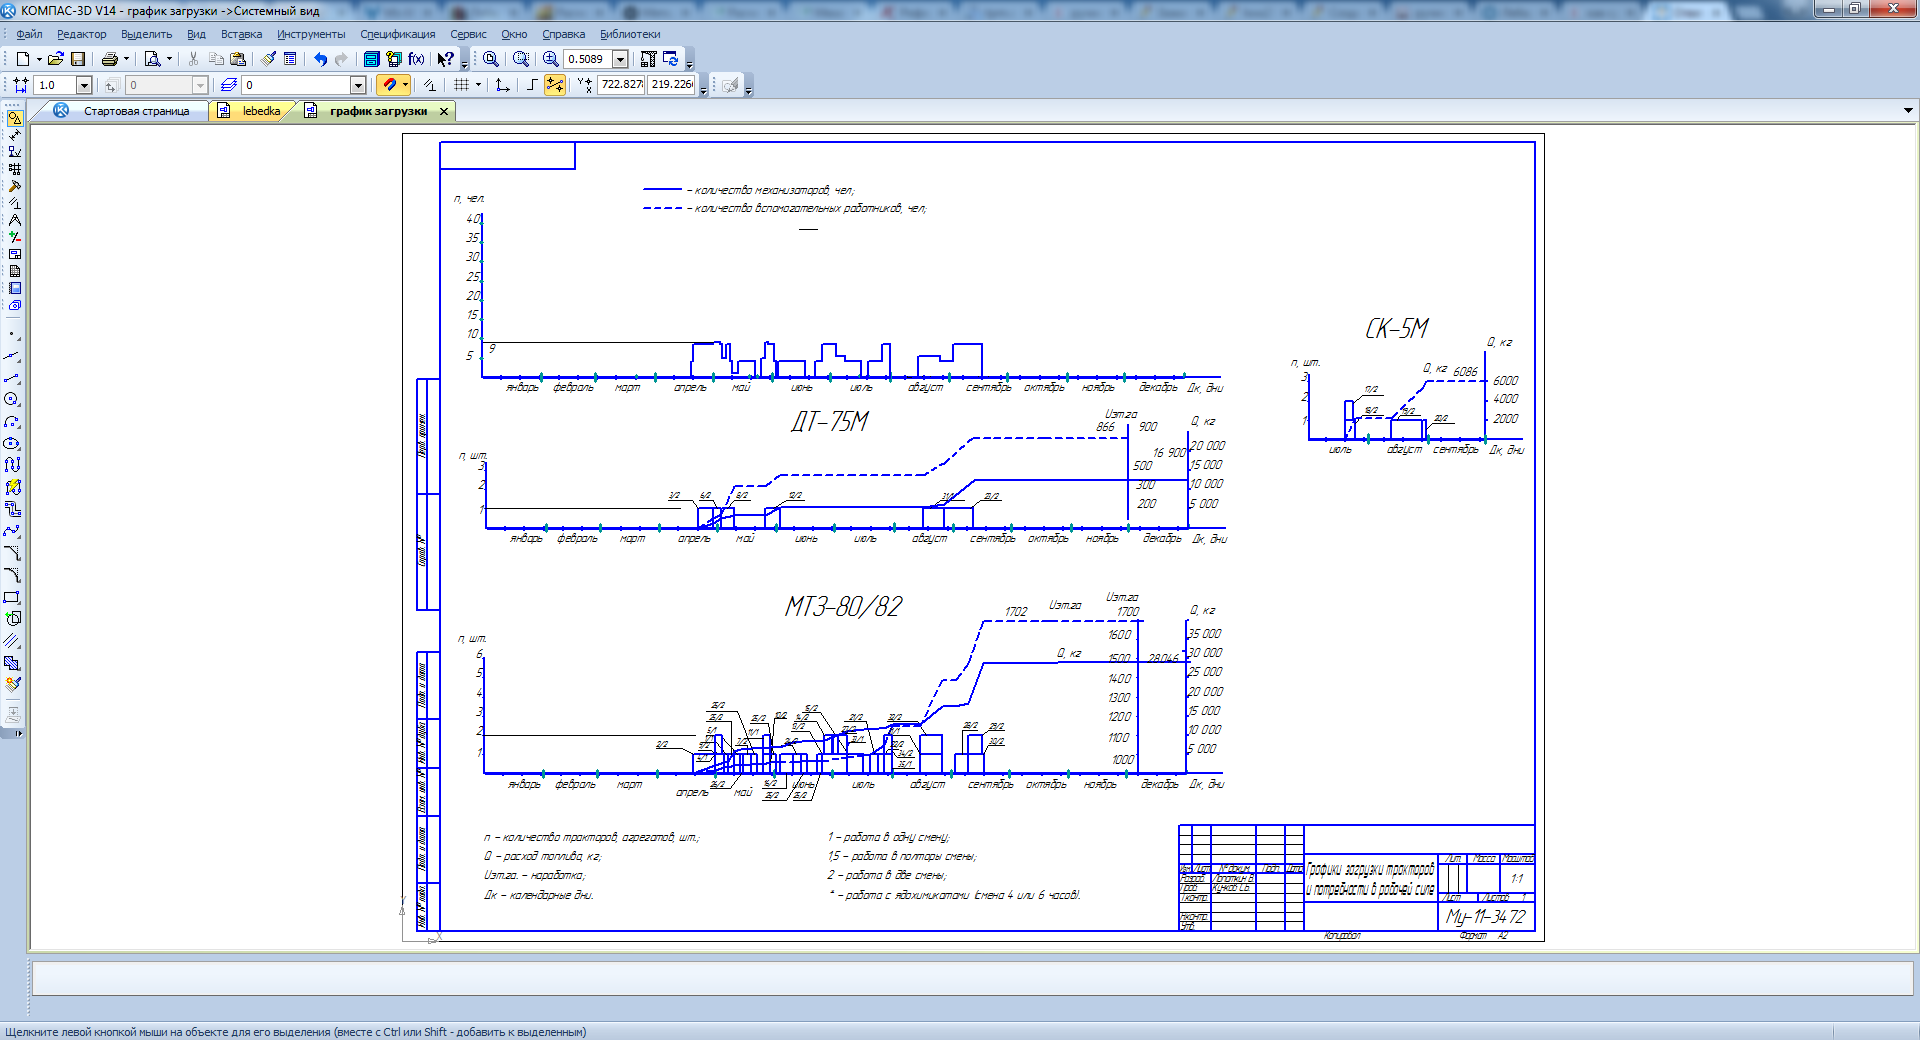Open the Инструменты menu
The image size is (1920, 1040).
coord(311,34)
